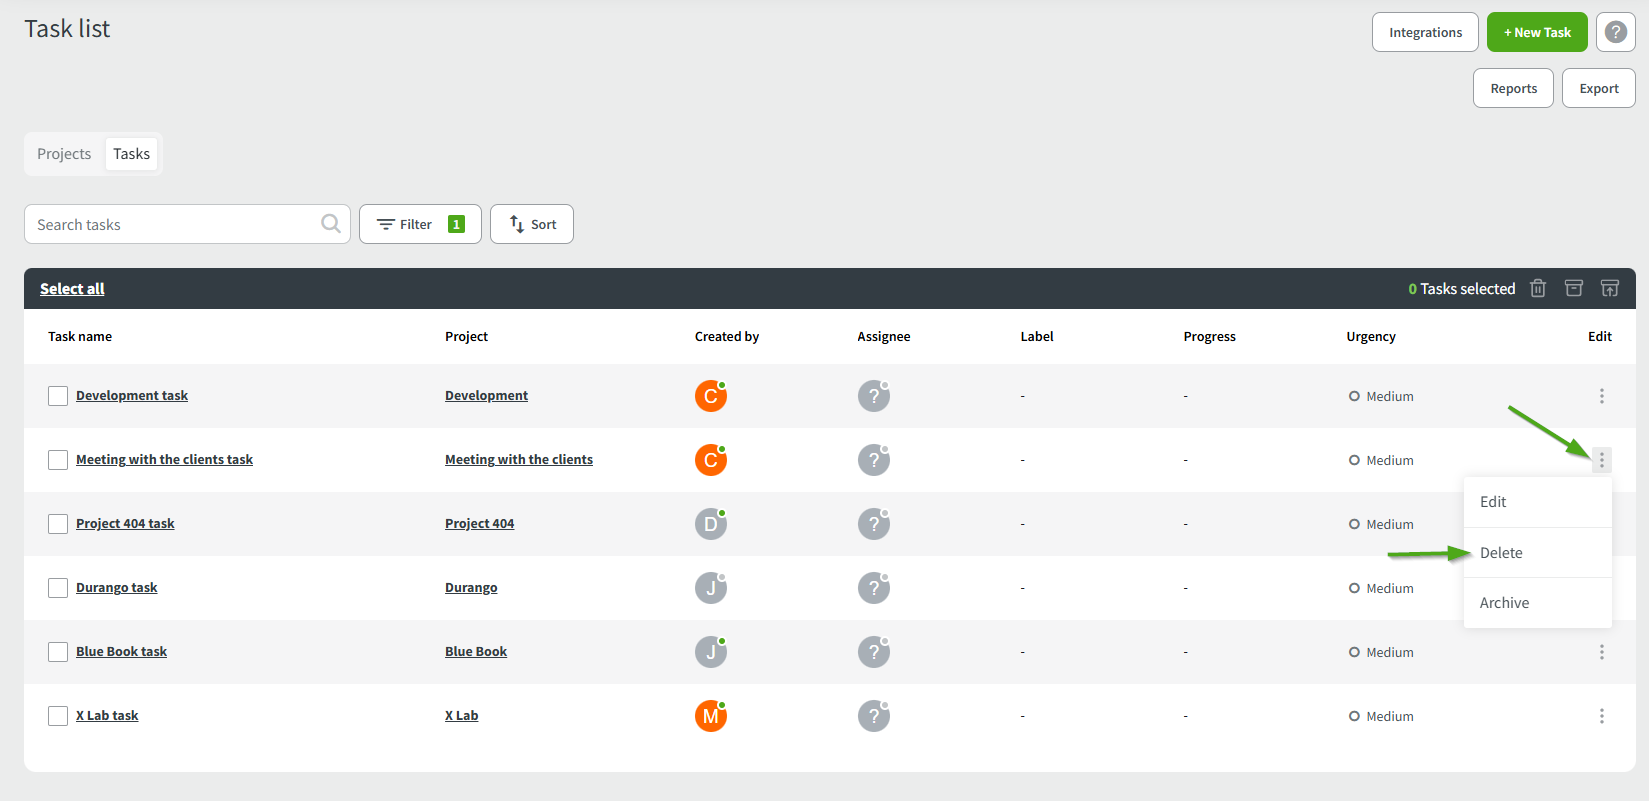Open the Filter options button

coord(420,224)
